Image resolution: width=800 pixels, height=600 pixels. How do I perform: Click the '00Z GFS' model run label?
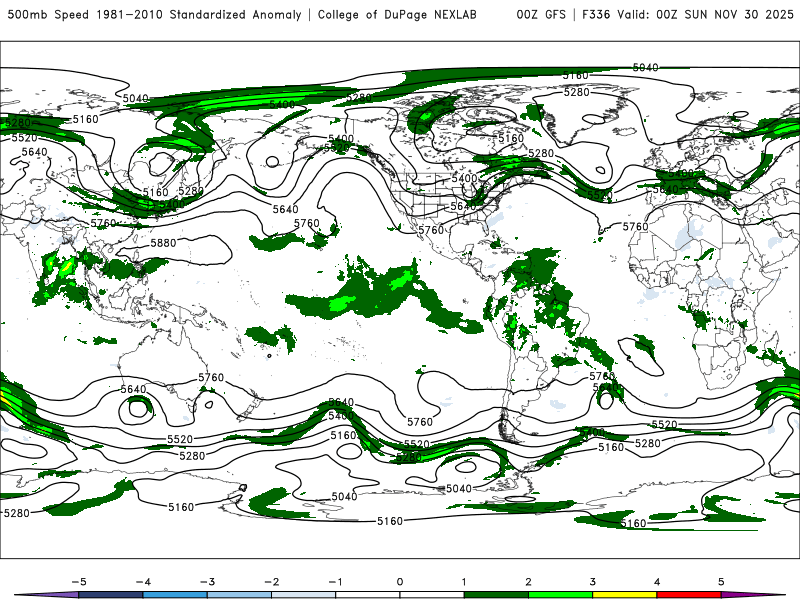click(x=541, y=14)
